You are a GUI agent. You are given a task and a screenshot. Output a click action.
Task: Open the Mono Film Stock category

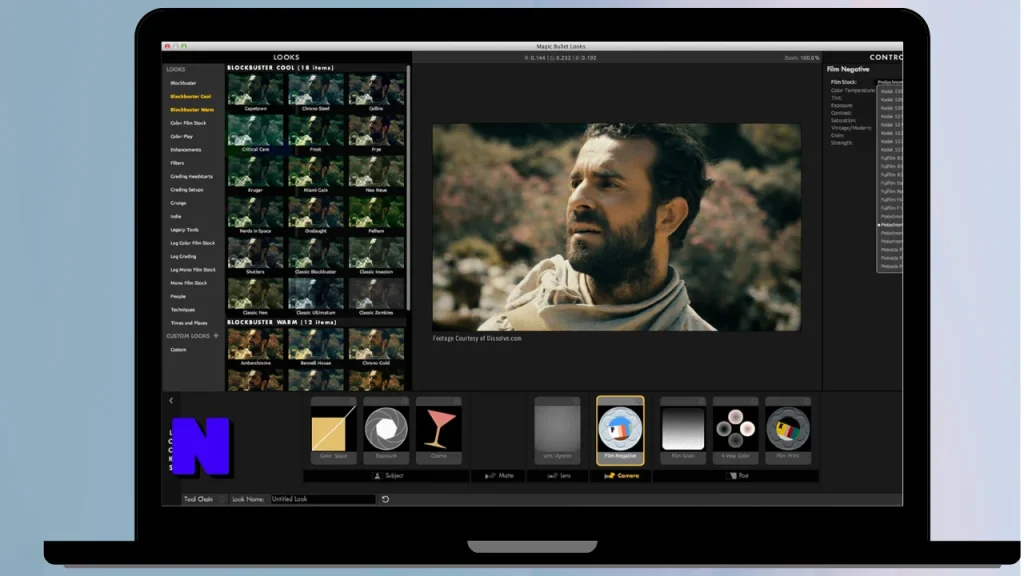pos(188,283)
